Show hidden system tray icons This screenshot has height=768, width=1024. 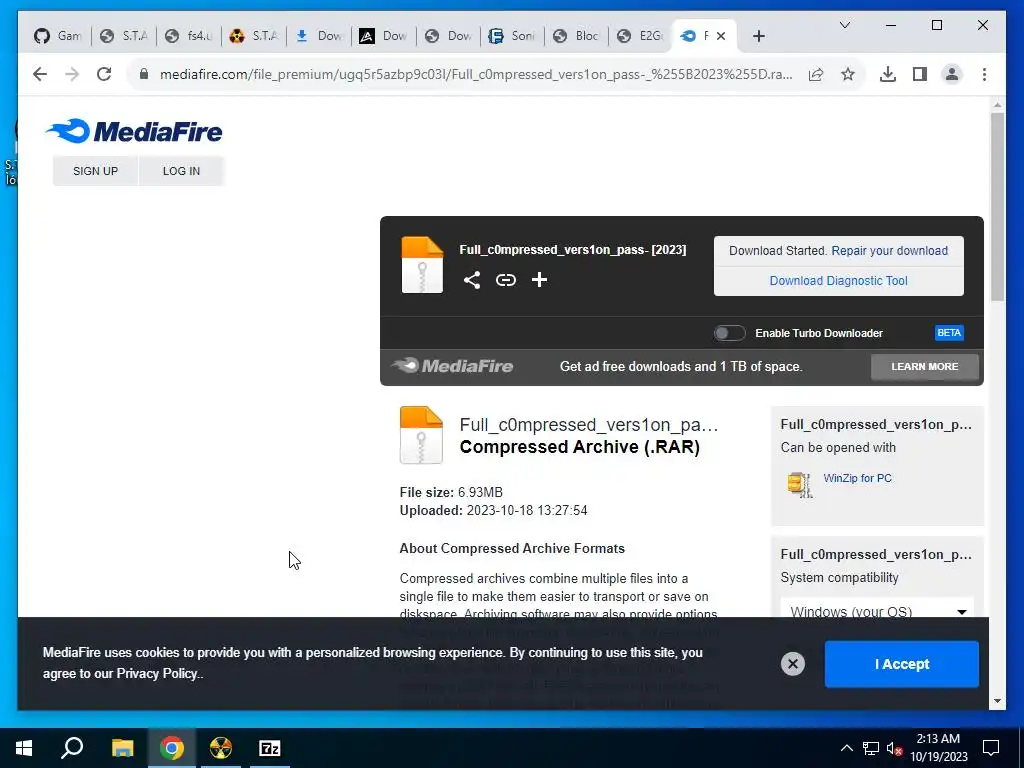(846, 748)
